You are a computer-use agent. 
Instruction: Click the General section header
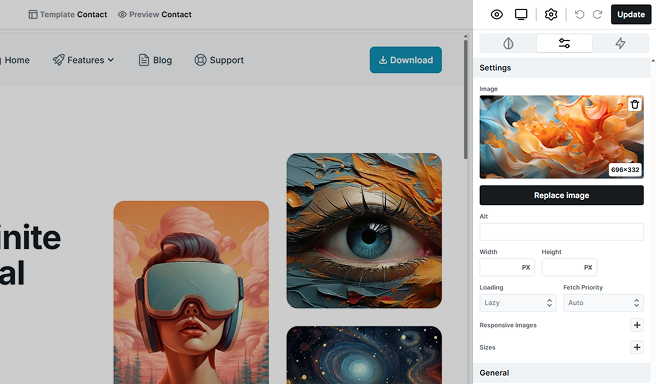[562, 373]
